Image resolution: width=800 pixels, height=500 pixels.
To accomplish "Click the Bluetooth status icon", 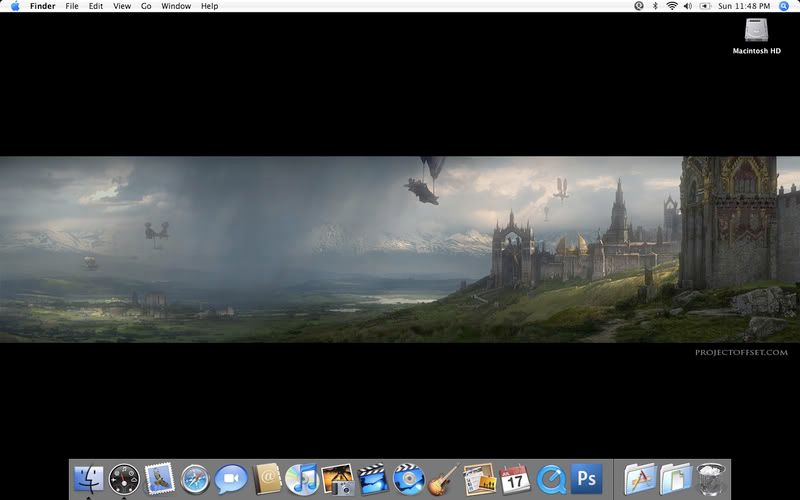I will pyautogui.click(x=655, y=6).
